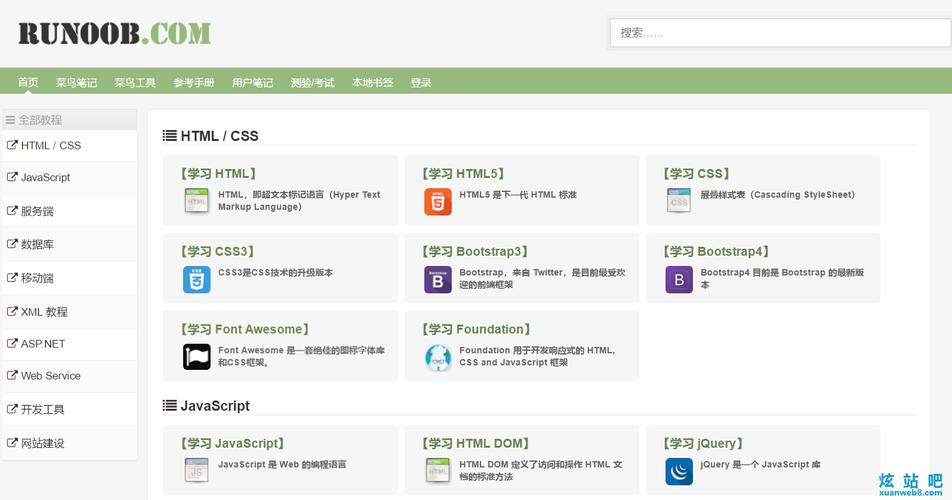Image resolution: width=952 pixels, height=500 pixels.
Task: Click the HTML tutorial icon
Action: [x=196, y=201]
